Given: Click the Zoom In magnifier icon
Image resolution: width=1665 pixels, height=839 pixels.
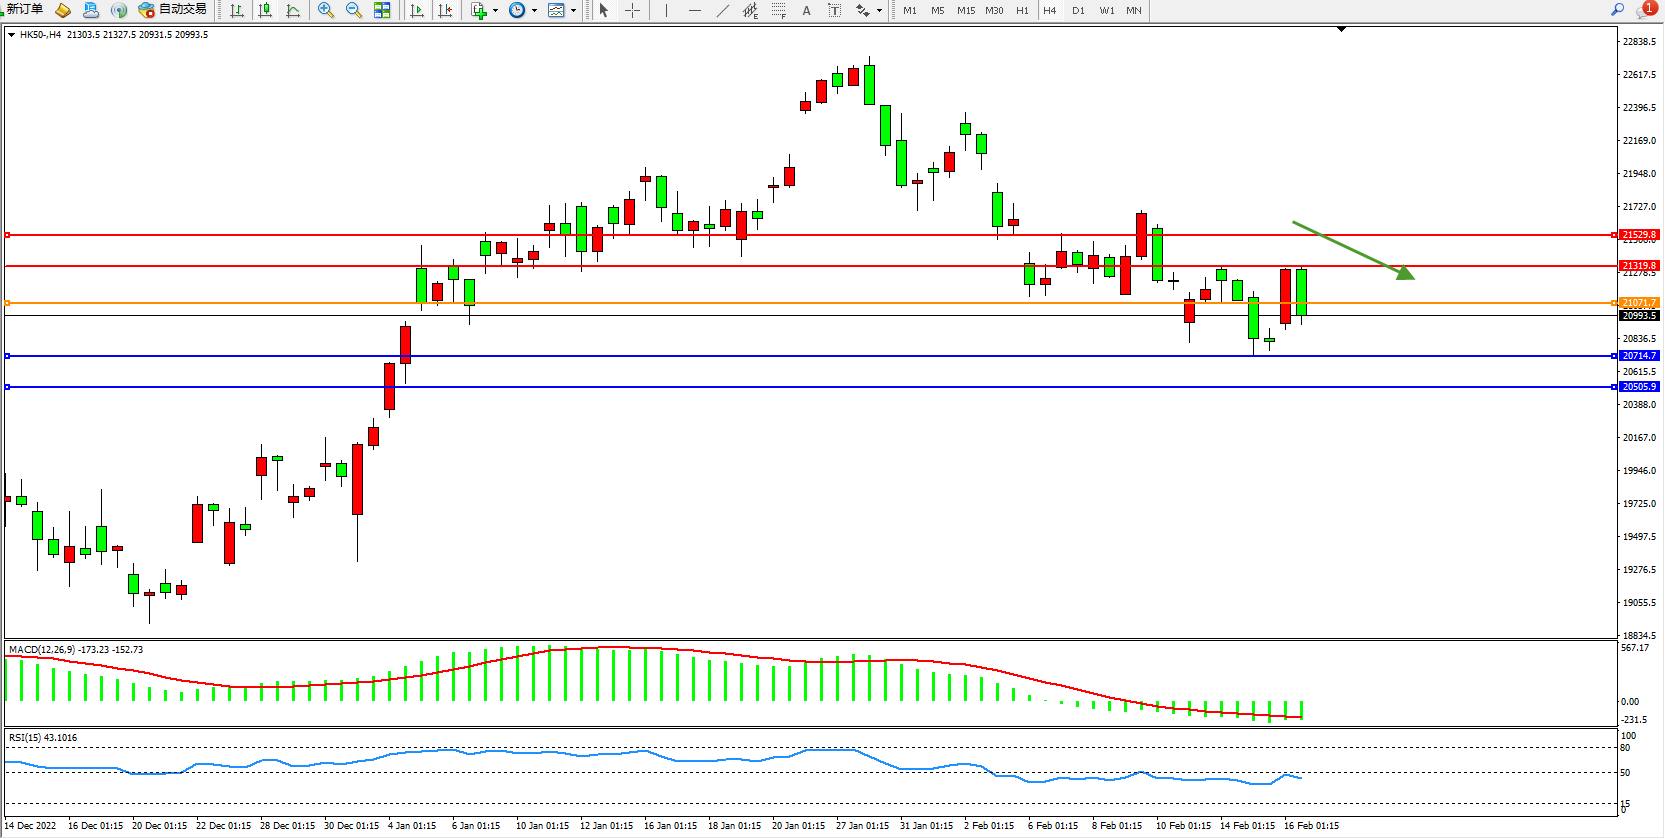Looking at the screenshot, I should [325, 10].
